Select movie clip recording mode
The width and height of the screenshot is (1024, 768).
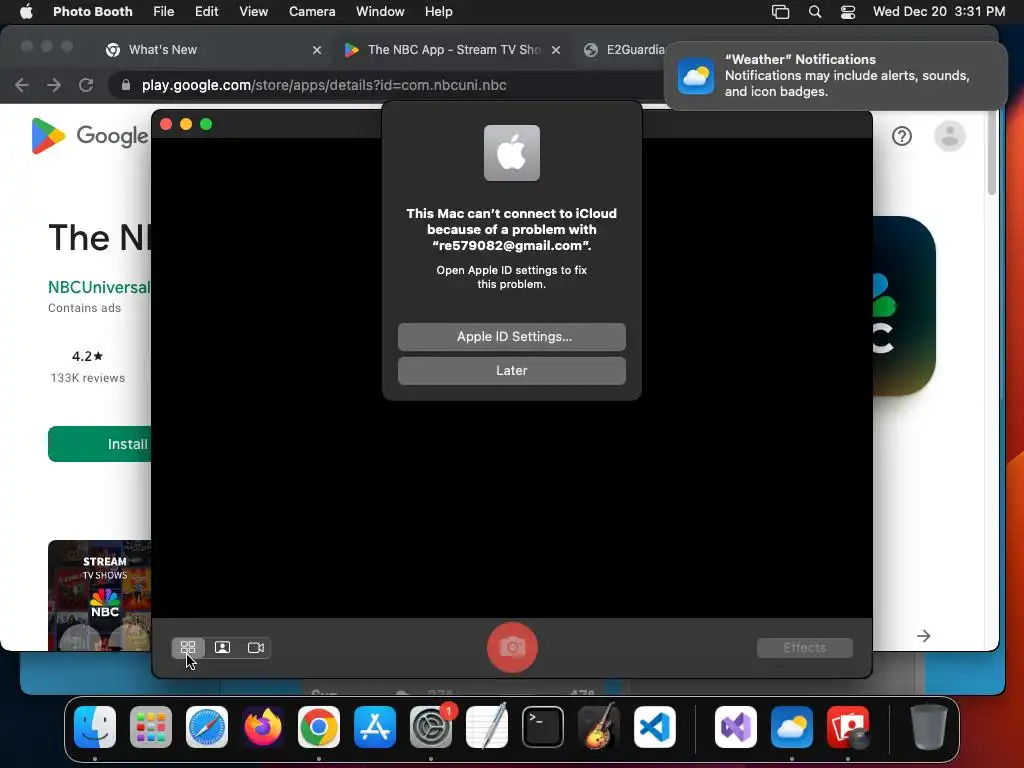(255, 647)
